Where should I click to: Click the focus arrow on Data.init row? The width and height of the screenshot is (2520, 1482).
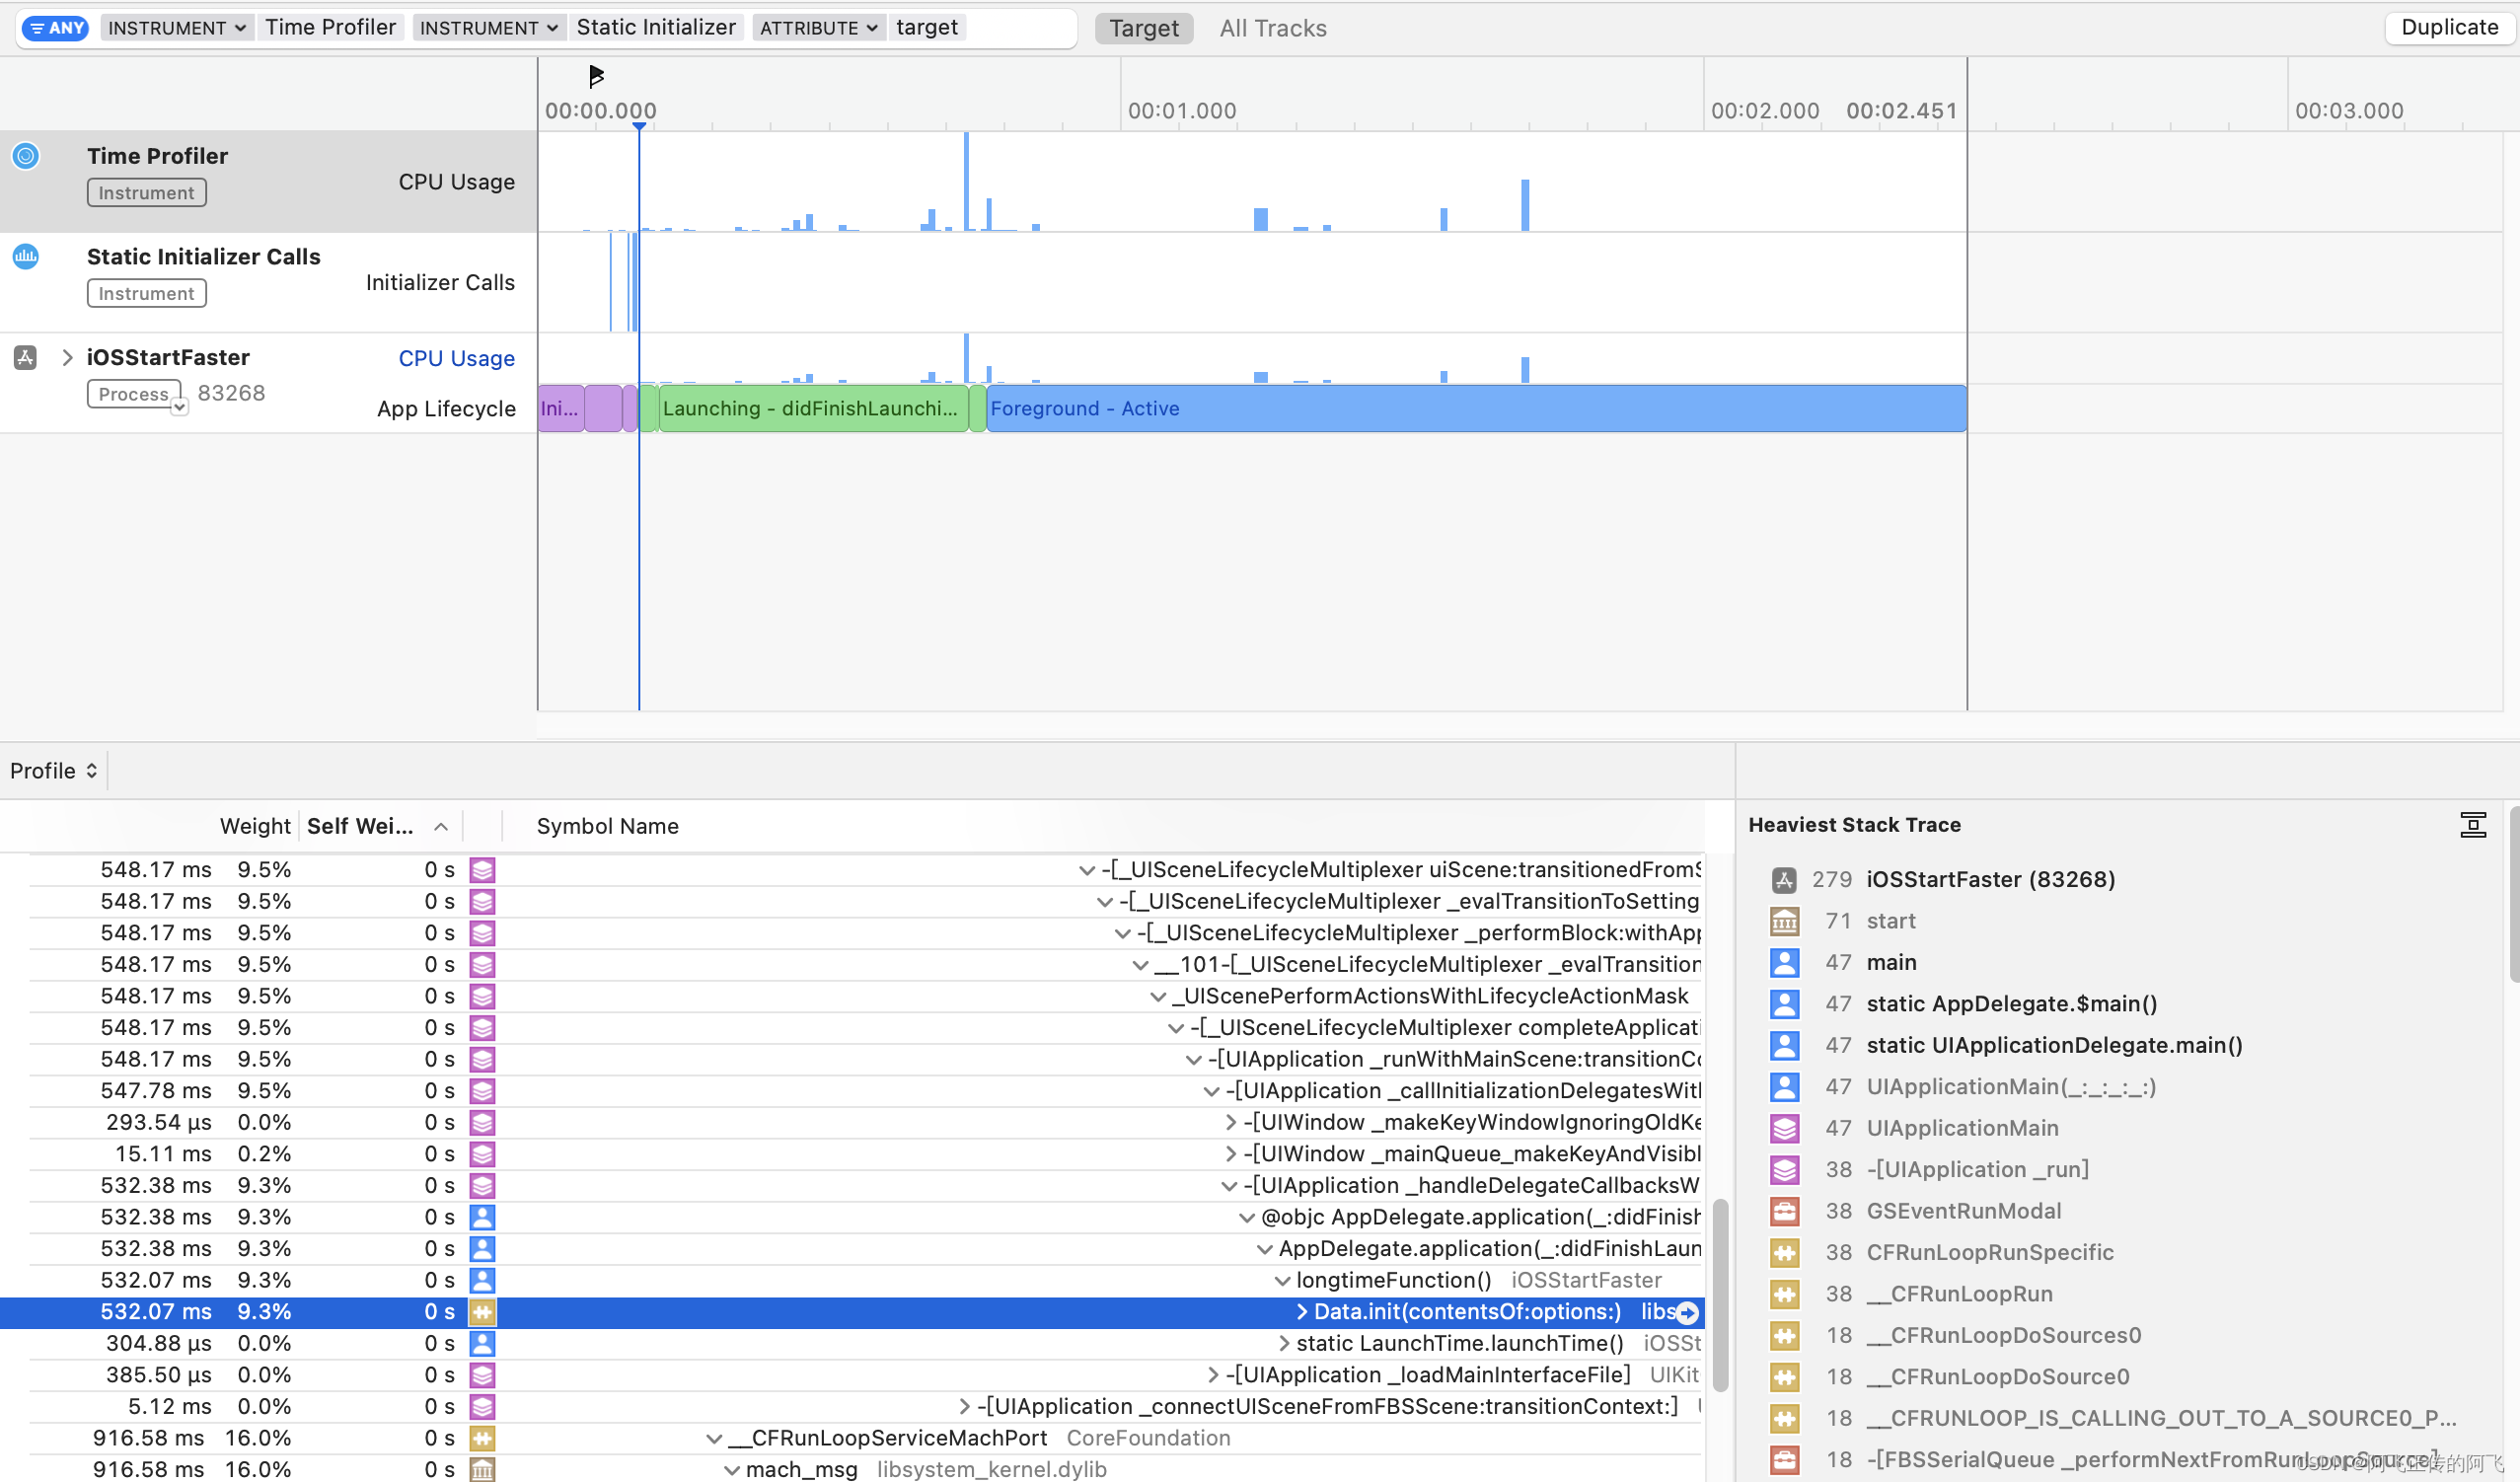pos(1687,1313)
